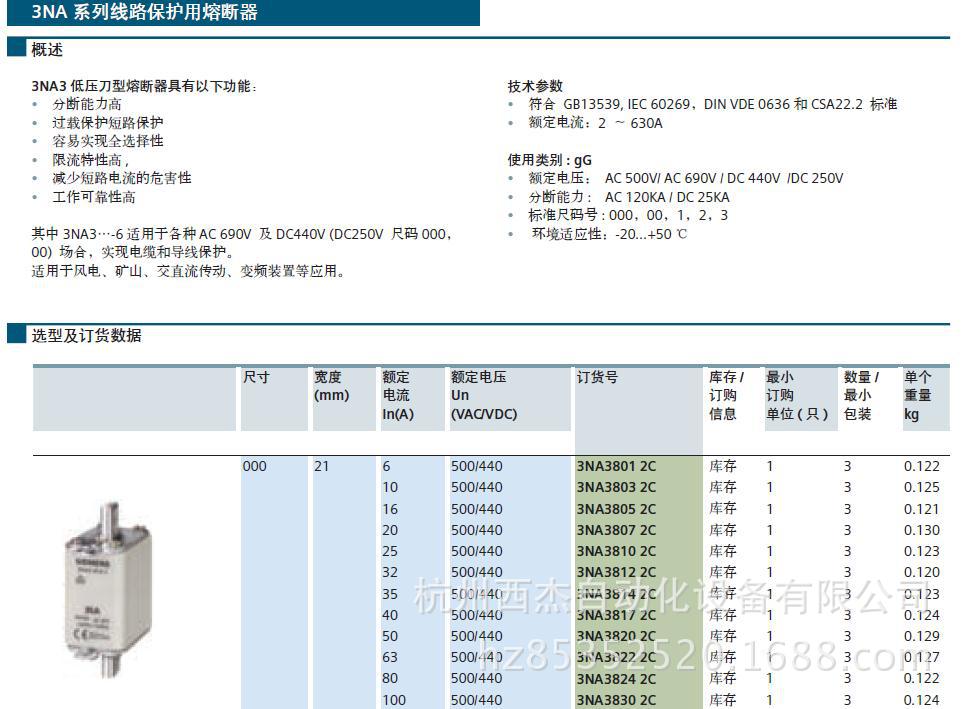Click the bullet '限流特性高'

pos(91,160)
